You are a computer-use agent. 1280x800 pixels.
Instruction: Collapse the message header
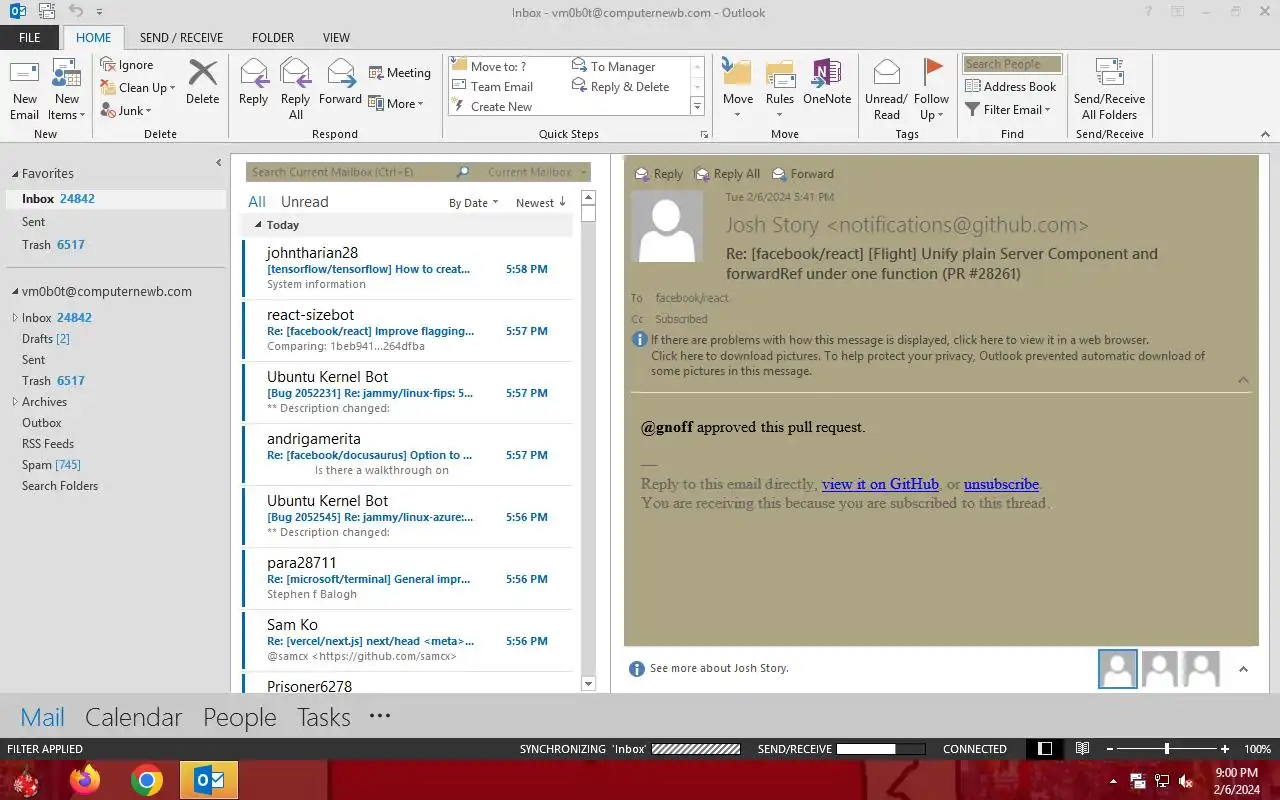coord(1243,380)
